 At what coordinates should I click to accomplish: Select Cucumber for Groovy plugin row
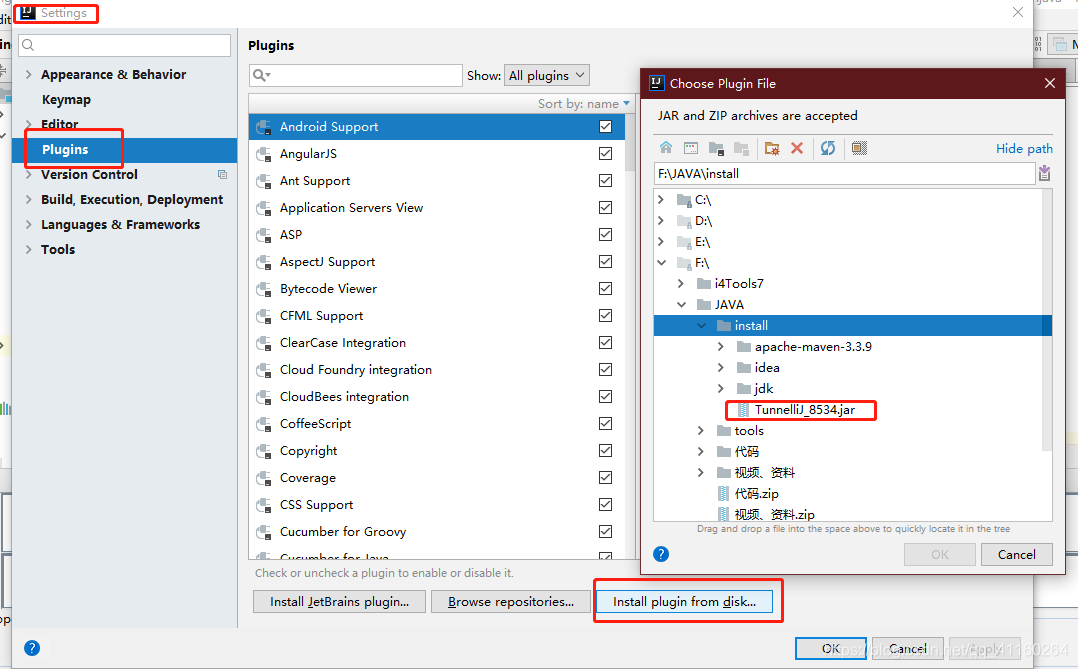pyautogui.click(x=437, y=531)
